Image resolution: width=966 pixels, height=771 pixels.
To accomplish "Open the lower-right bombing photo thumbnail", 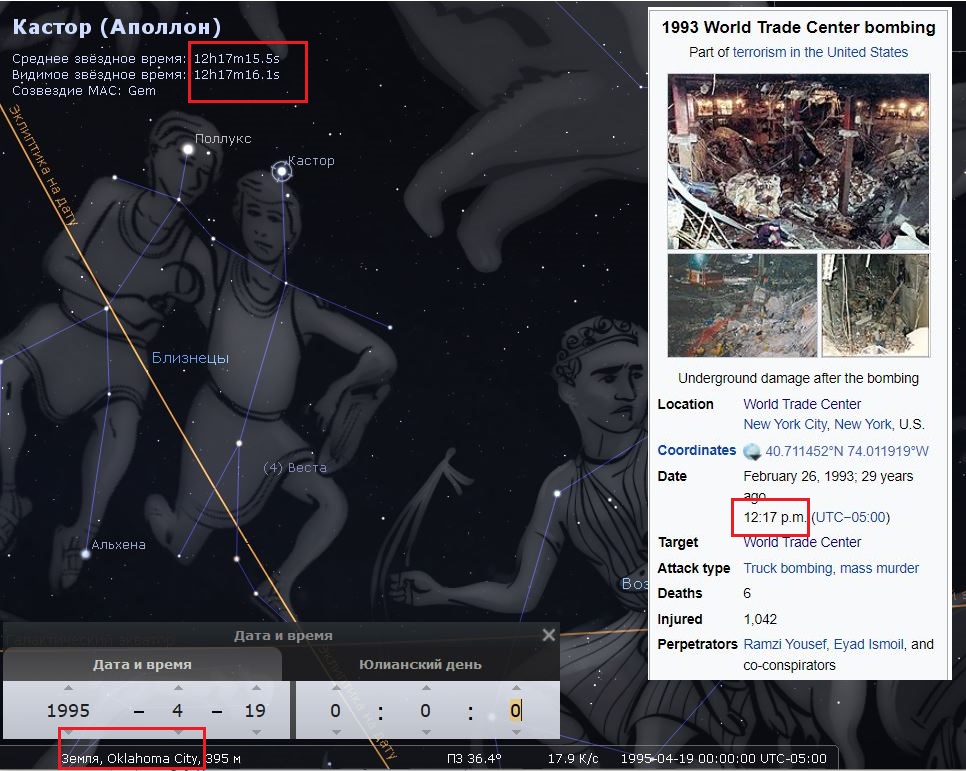I will pyautogui.click(x=875, y=305).
